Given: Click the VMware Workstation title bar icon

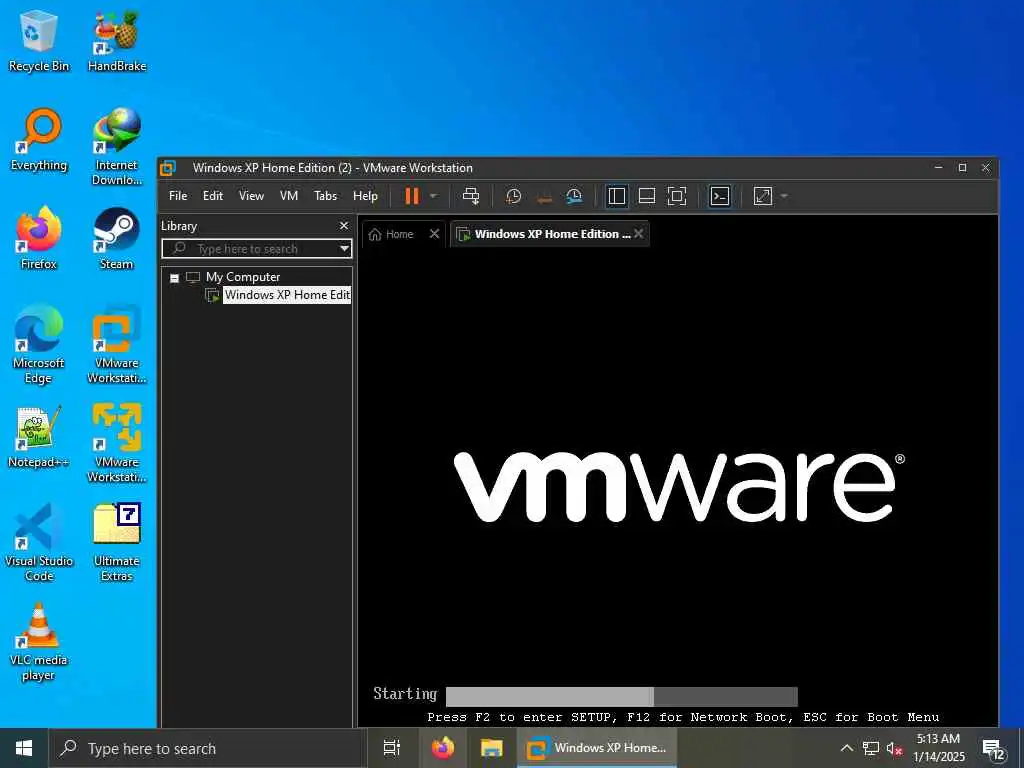Looking at the screenshot, I should [168, 168].
